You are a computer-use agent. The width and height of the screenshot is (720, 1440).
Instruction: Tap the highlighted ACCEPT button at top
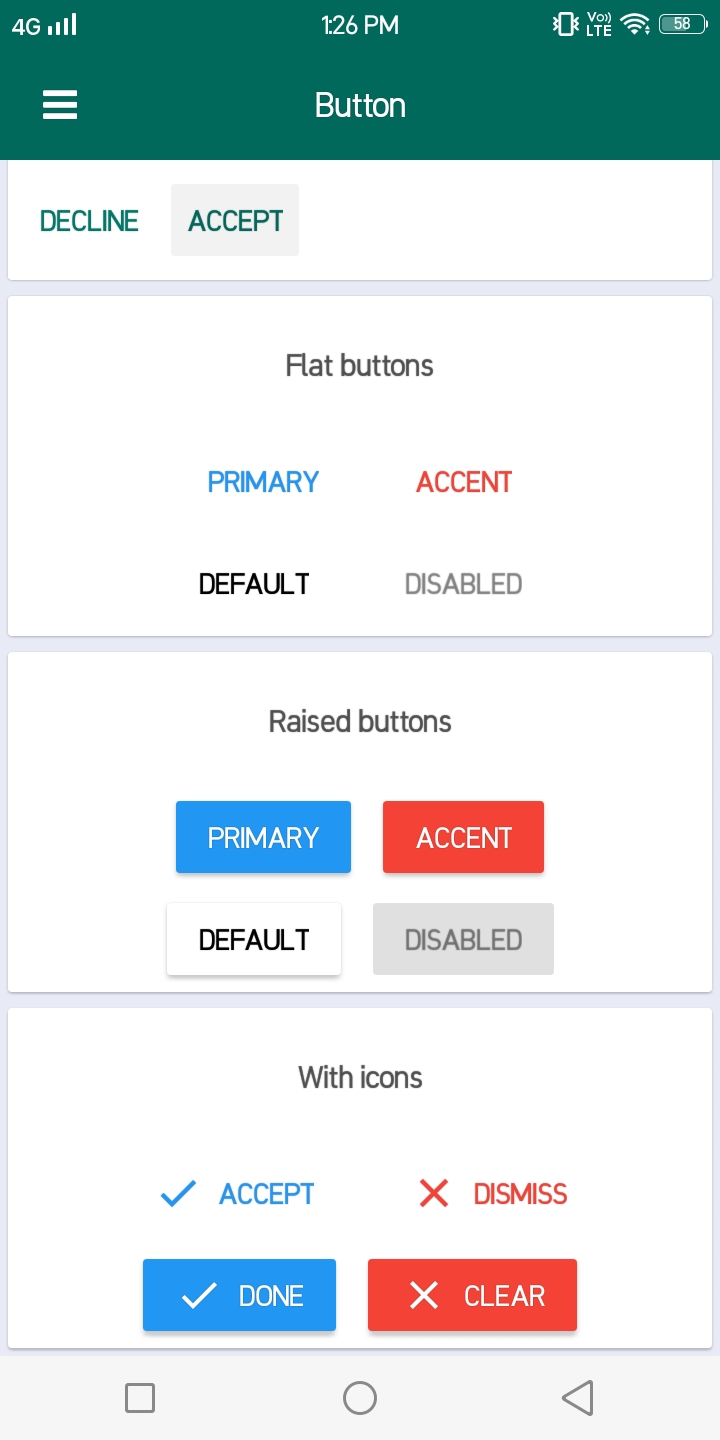(235, 221)
